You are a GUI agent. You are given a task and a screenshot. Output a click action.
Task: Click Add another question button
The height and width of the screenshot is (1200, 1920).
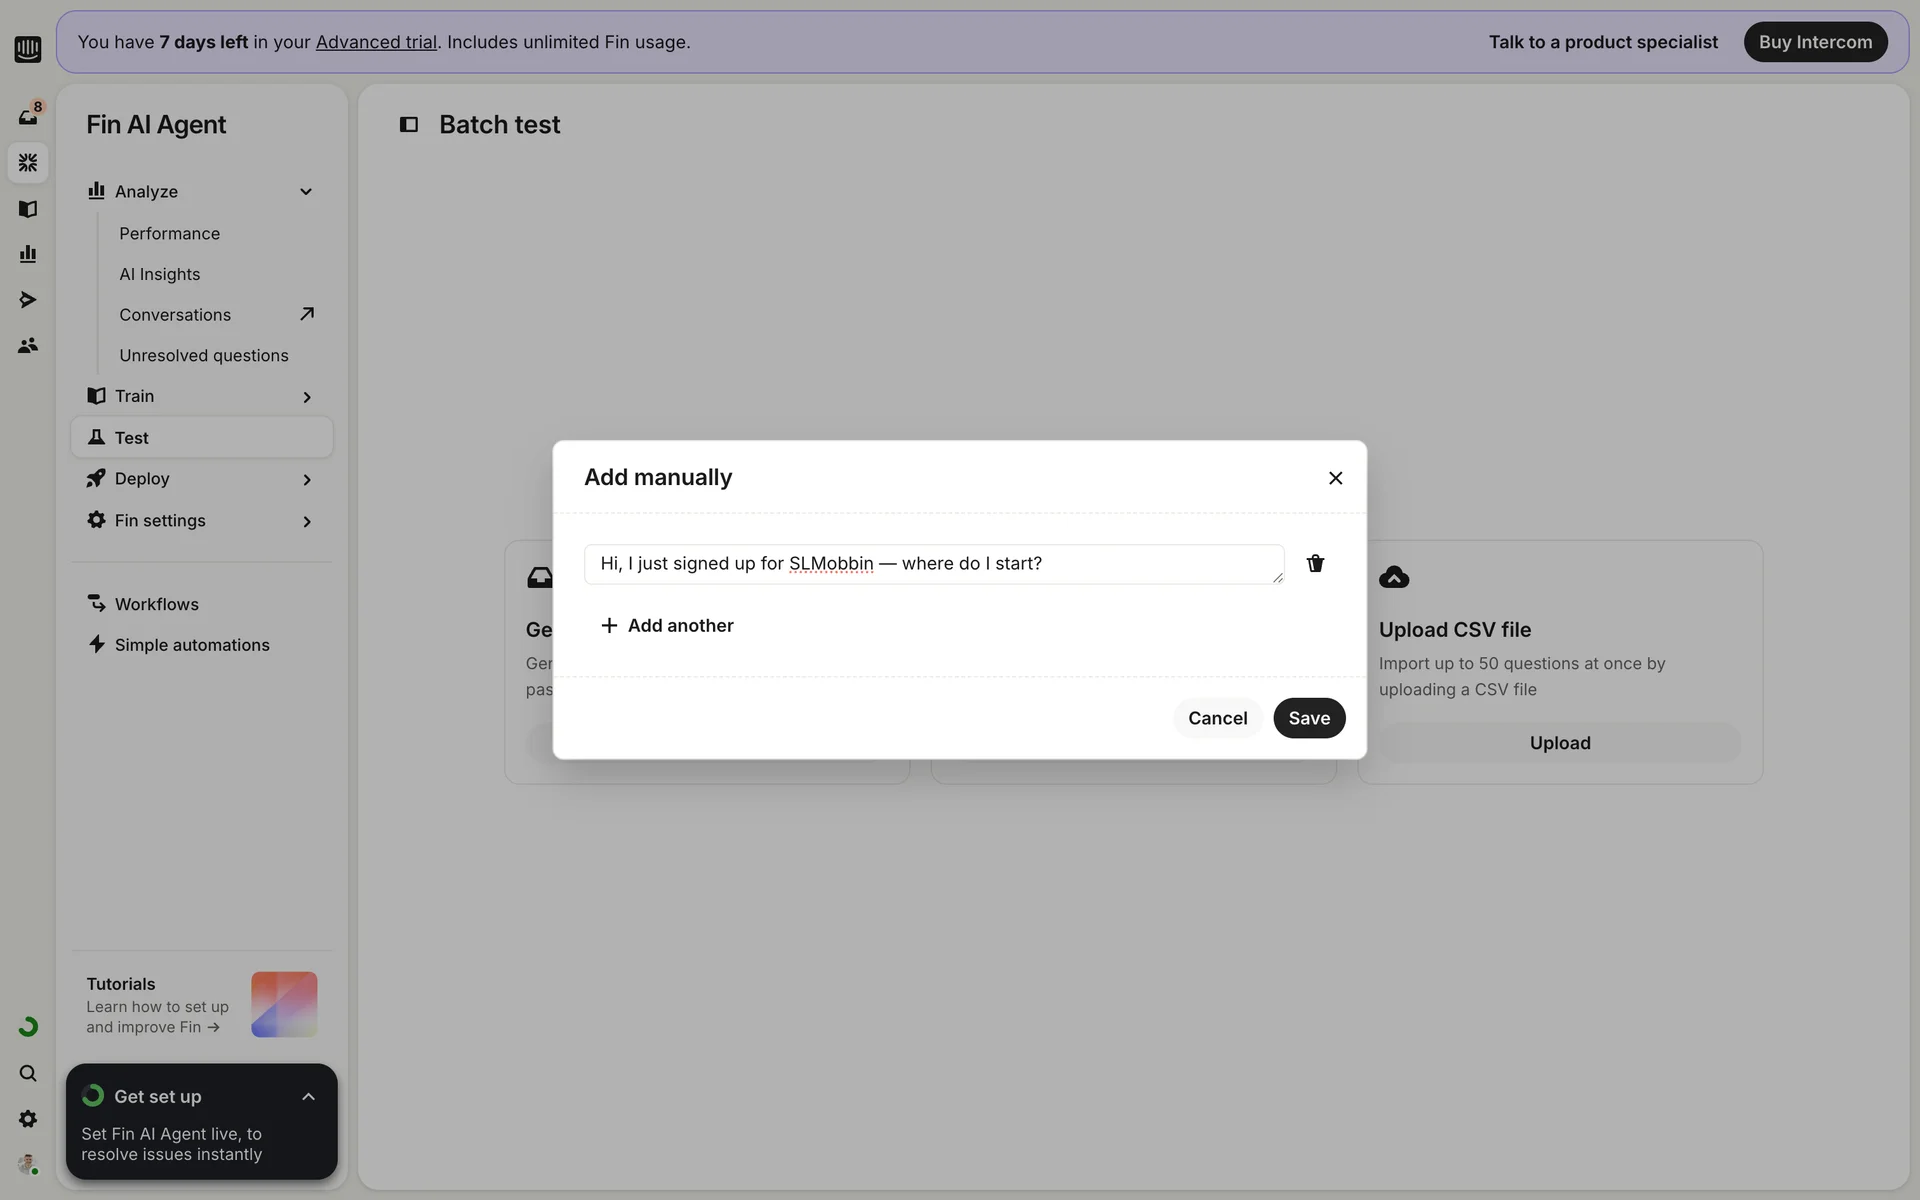tap(667, 626)
